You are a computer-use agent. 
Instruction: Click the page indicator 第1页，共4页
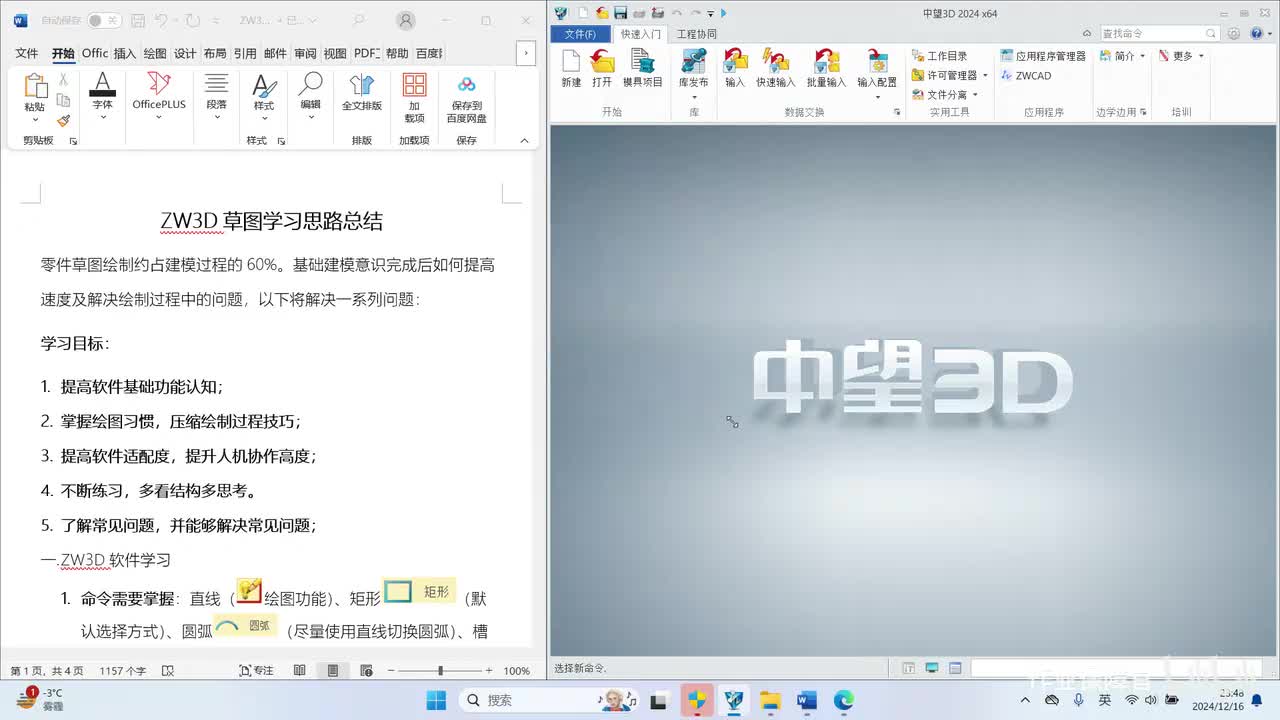[47, 670]
